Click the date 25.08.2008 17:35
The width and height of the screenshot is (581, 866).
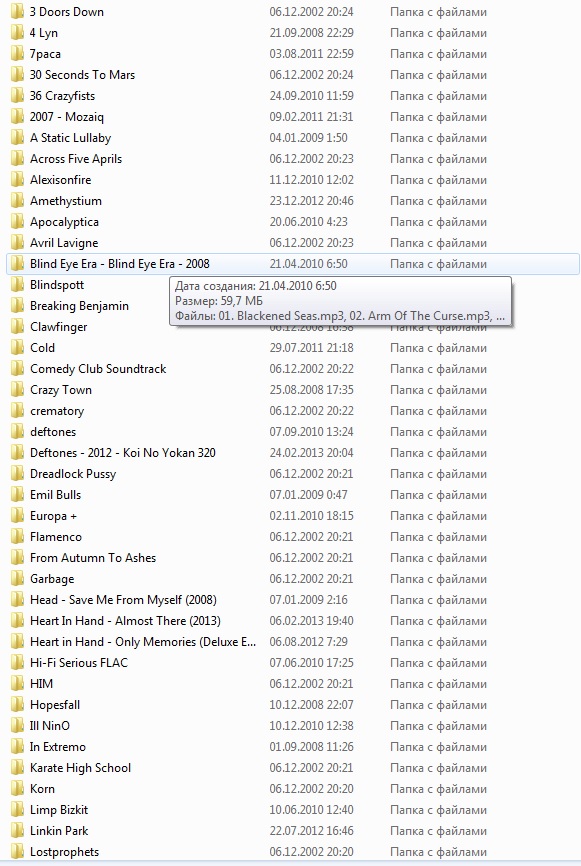pyautogui.click(x=311, y=389)
